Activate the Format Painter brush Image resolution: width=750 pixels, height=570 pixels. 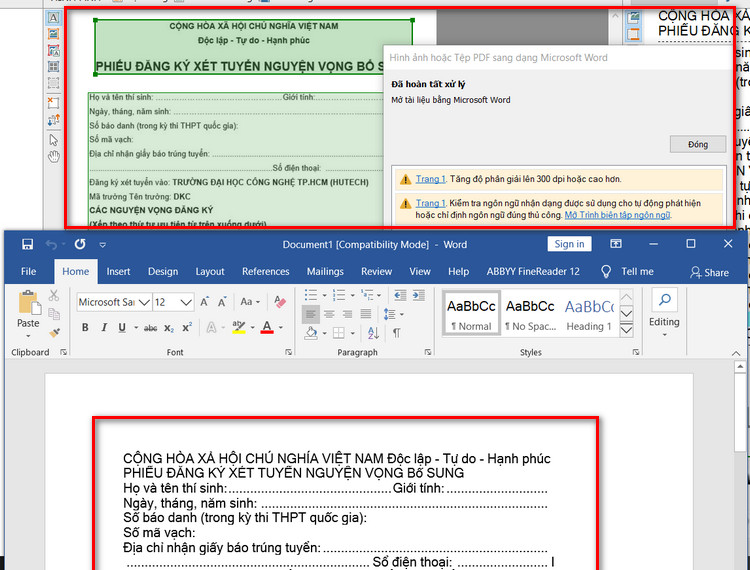(54, 332)
